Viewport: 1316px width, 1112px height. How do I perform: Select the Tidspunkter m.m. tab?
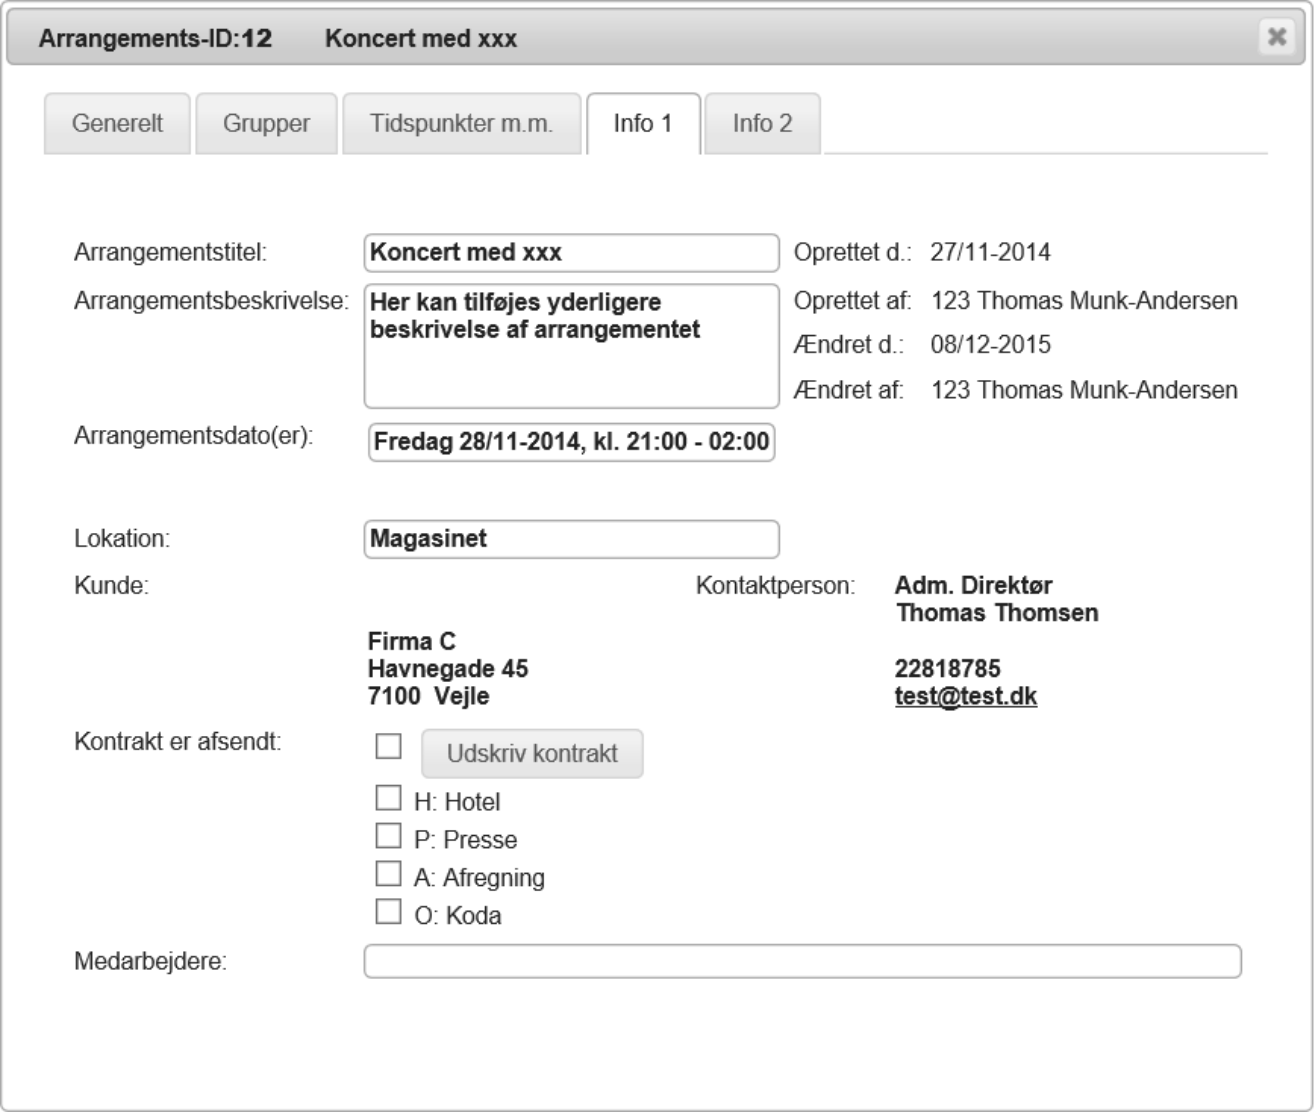(x=461, y=124)
